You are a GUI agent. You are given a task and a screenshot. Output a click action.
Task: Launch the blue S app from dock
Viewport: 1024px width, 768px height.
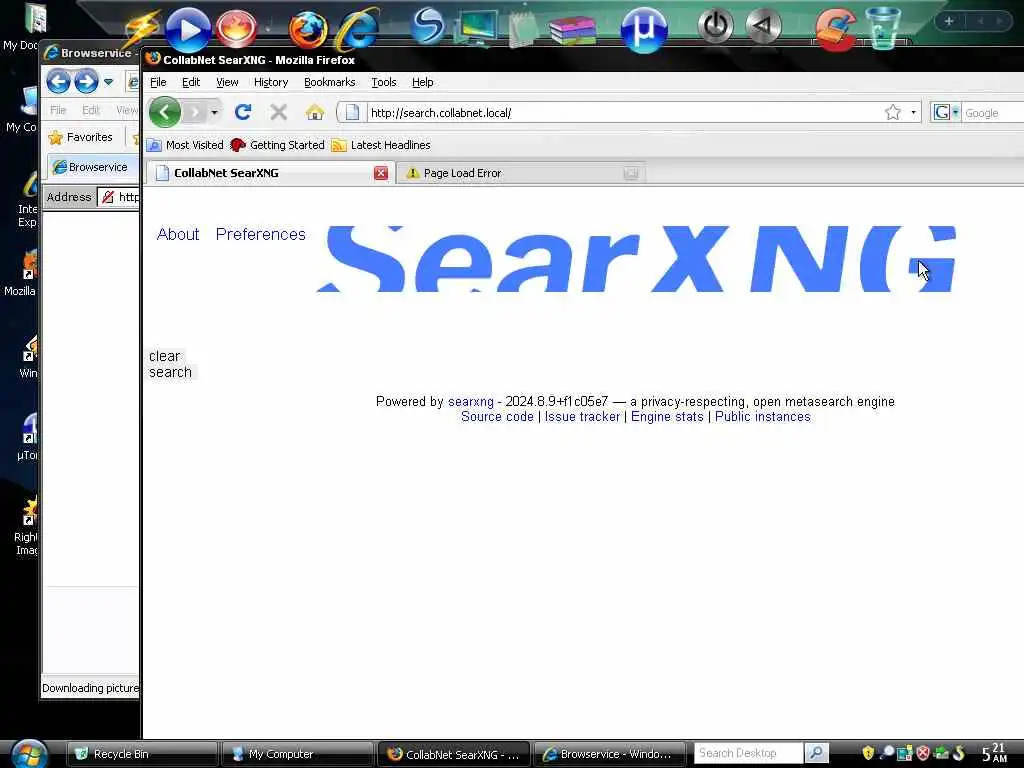[x=428, y=26]
